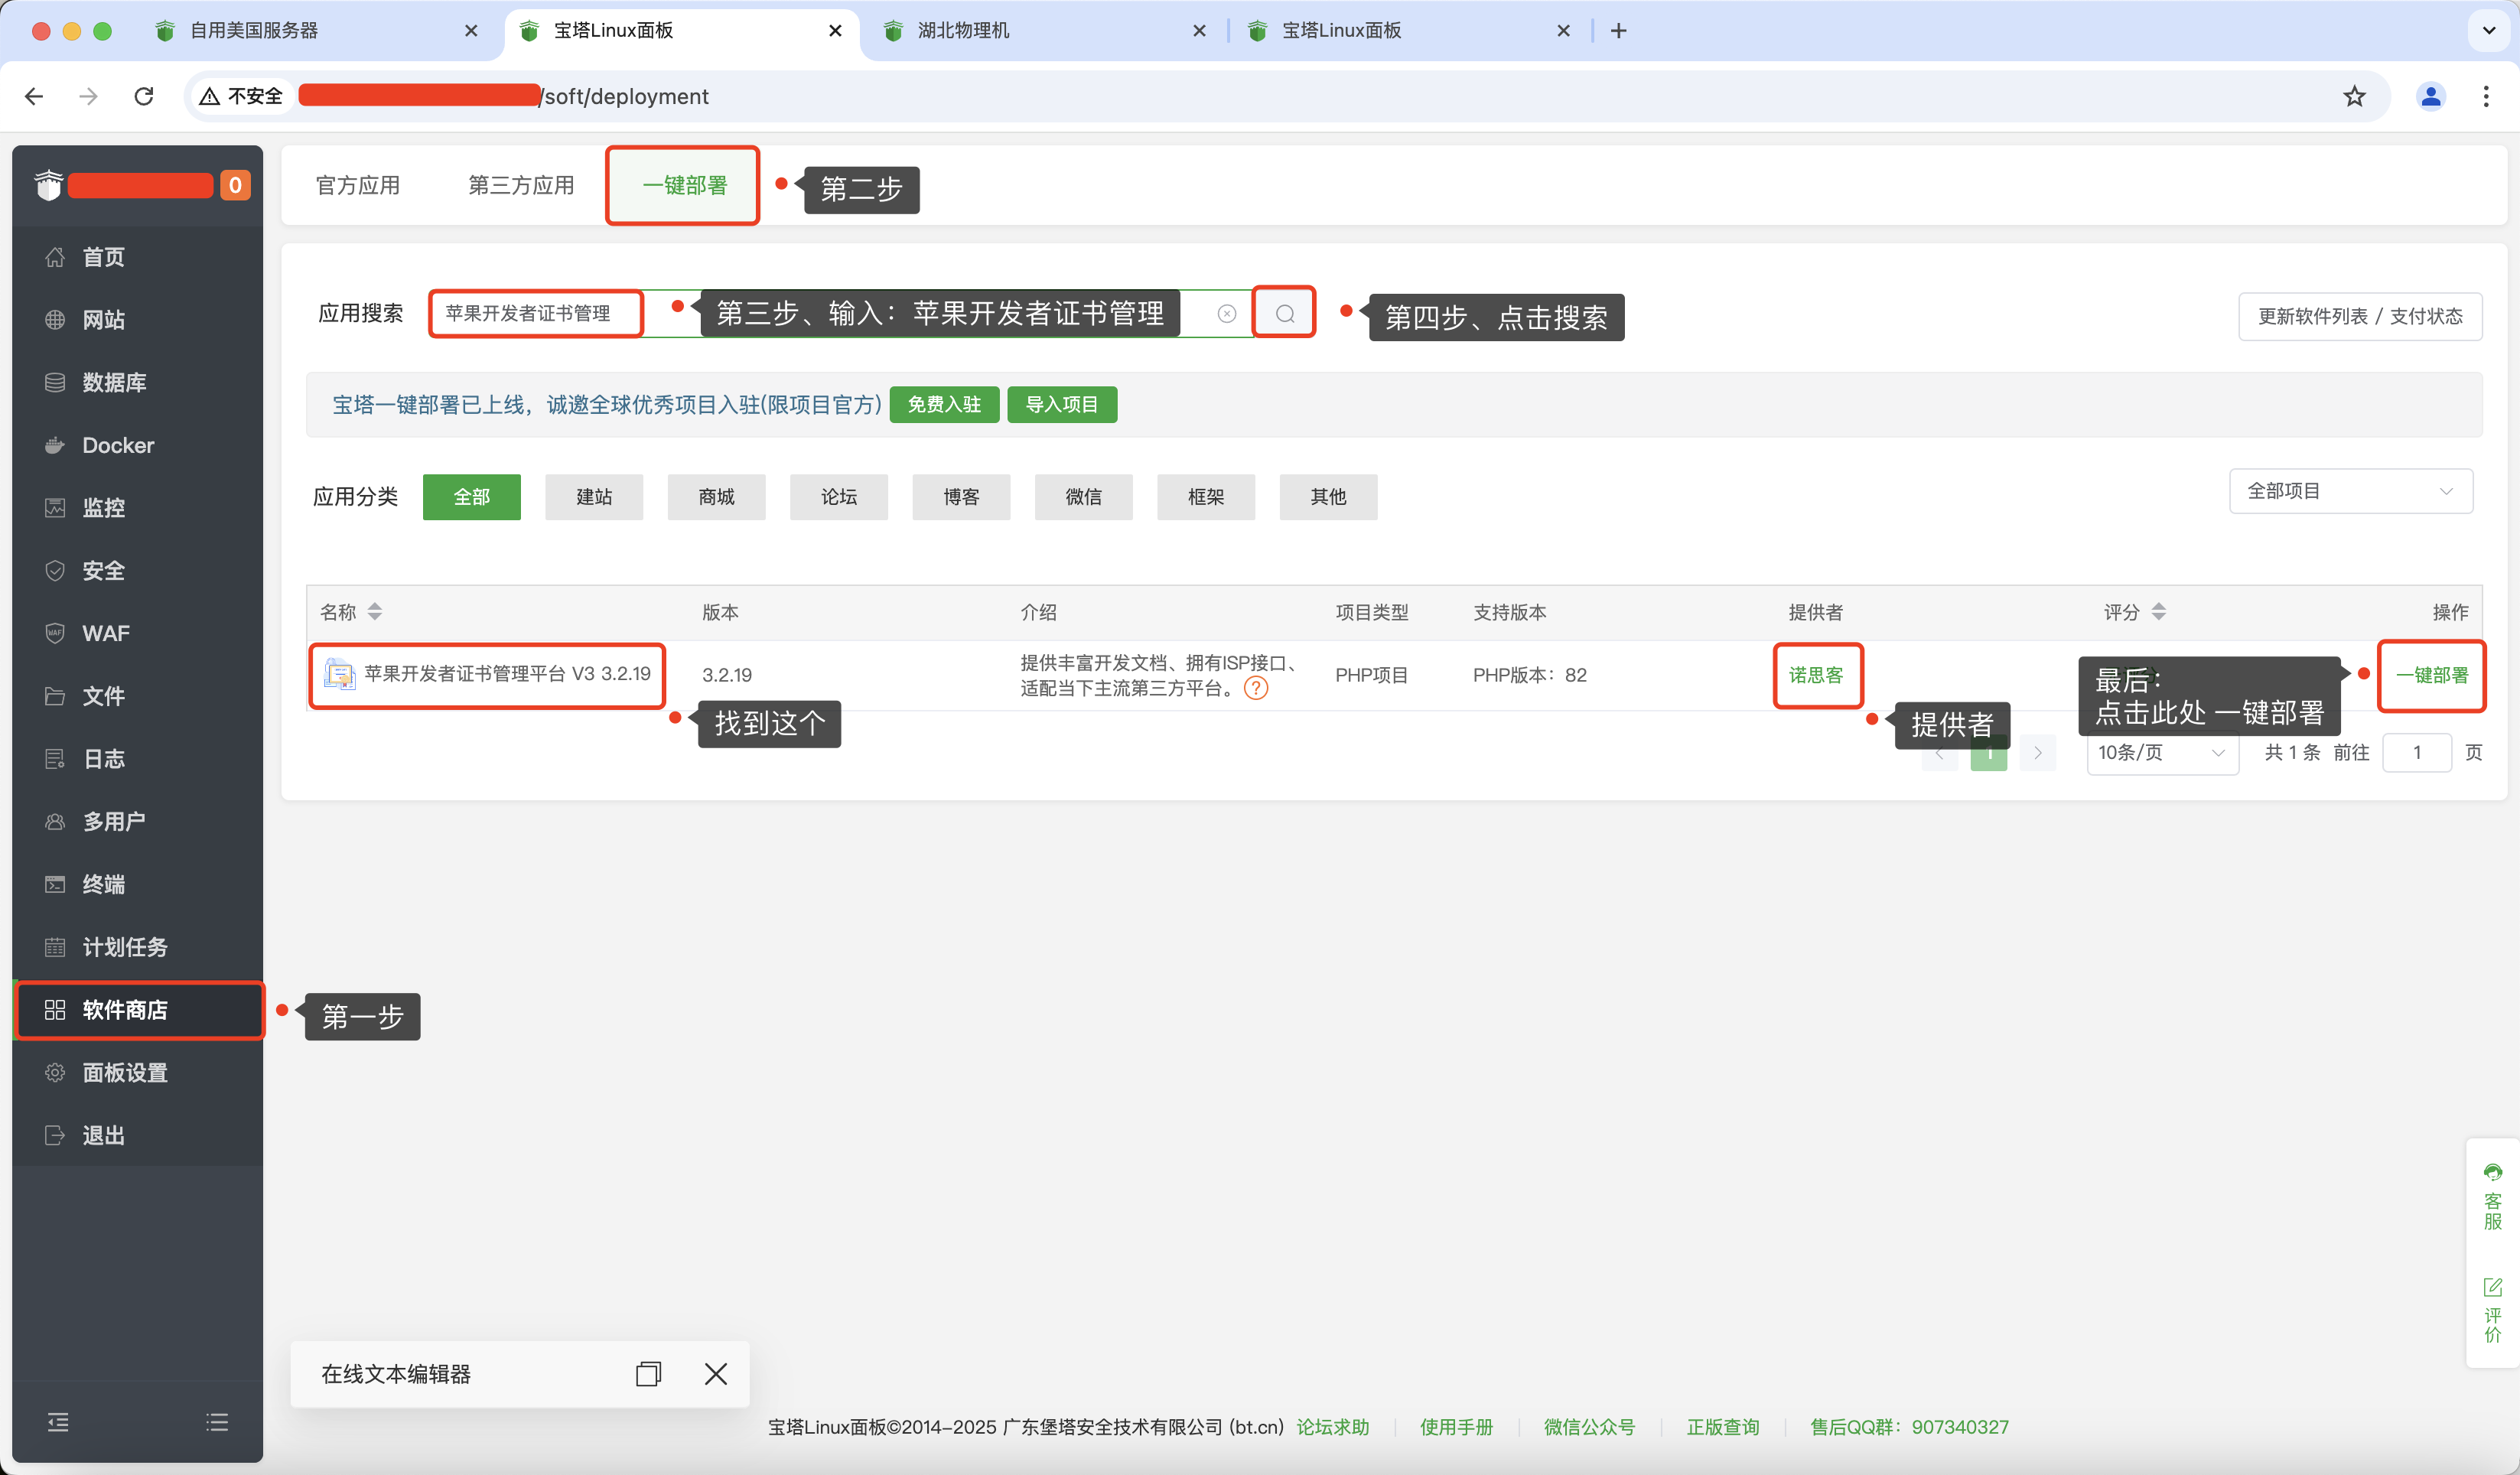The width and height of the screenshot is (2520, 1475).
Task: Switch to 官方应用 tab
Action: pos(358,185)
